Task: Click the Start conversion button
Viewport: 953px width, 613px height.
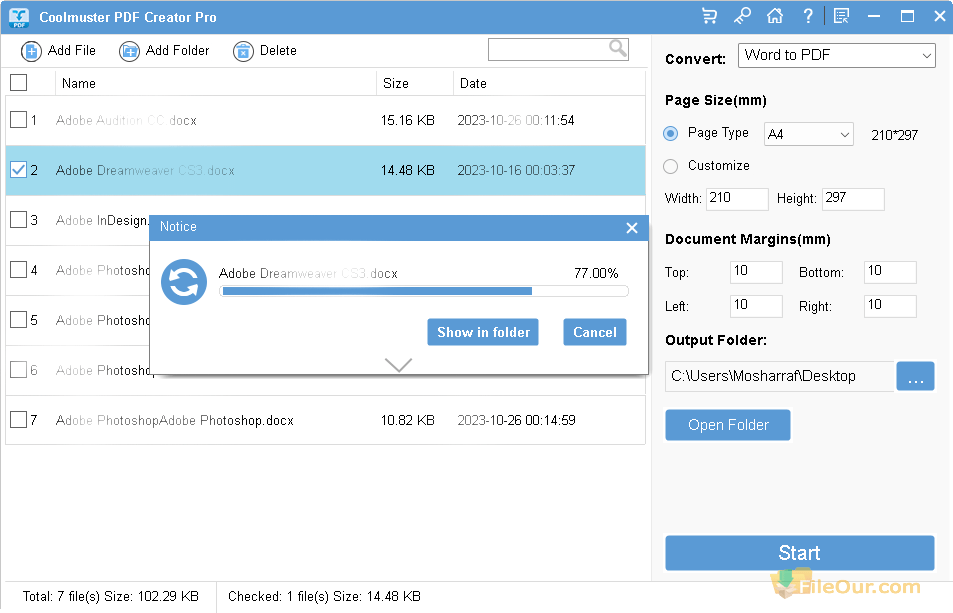Action: click(x=800, y=553)
